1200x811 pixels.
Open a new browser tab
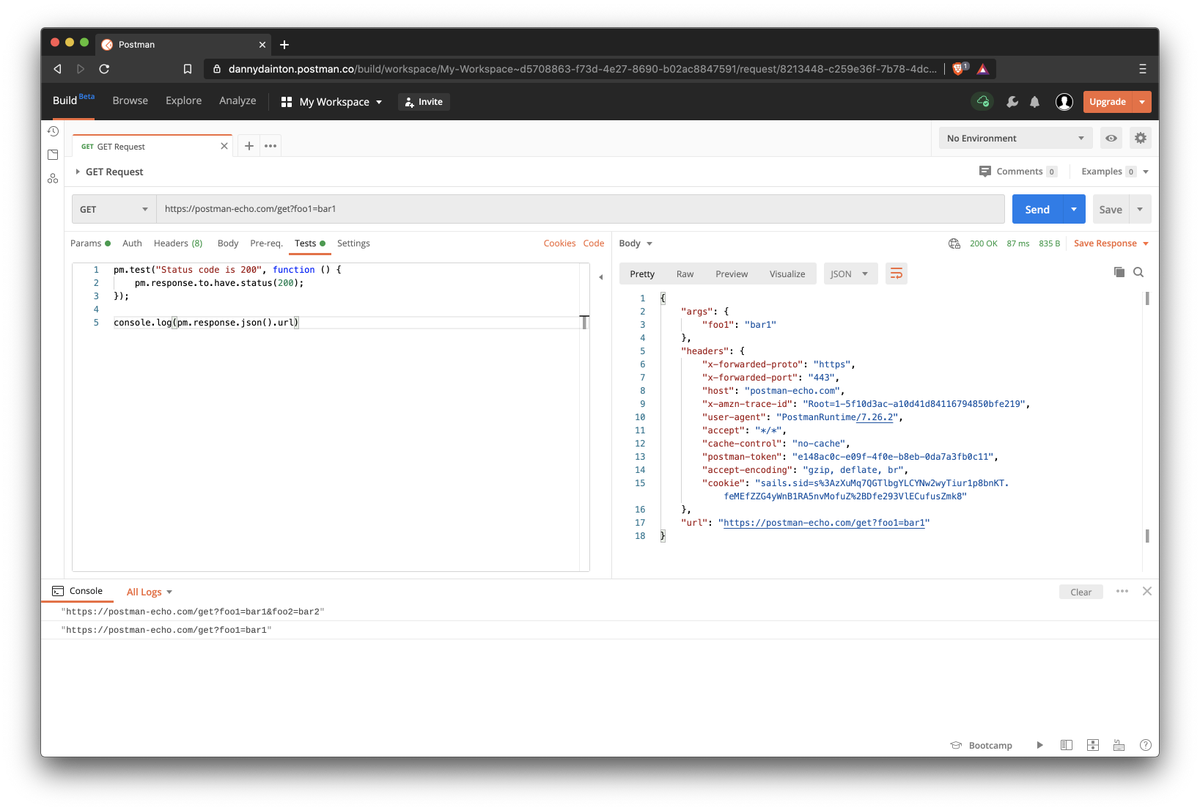pos(284,44)
